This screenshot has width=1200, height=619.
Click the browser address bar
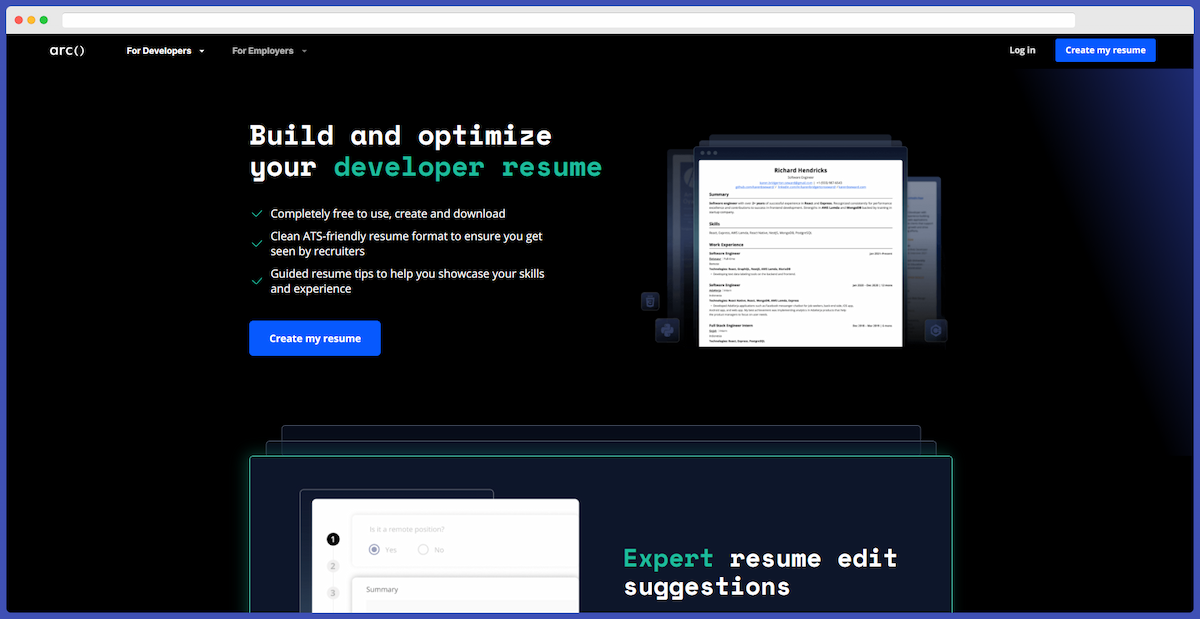click(570, 20)
